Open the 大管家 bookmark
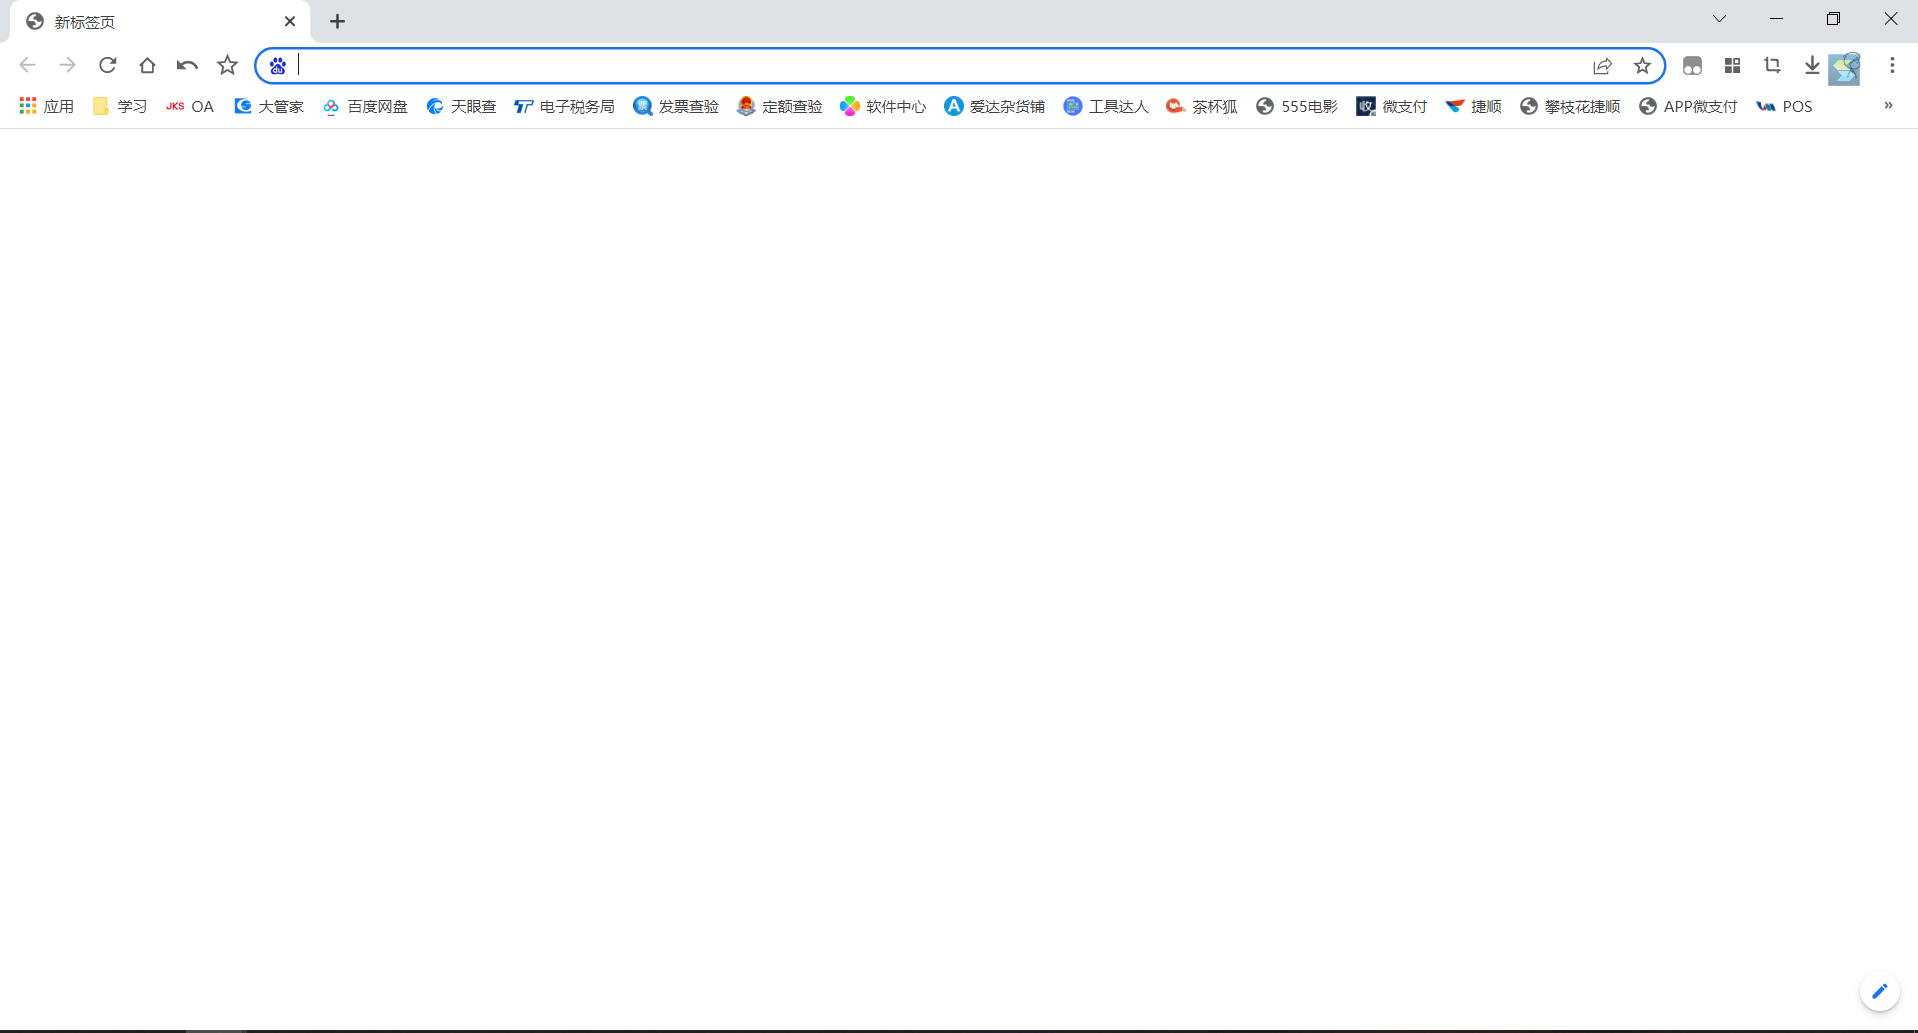Screen dimensions: 1918x1033 (x=269, y=106)
